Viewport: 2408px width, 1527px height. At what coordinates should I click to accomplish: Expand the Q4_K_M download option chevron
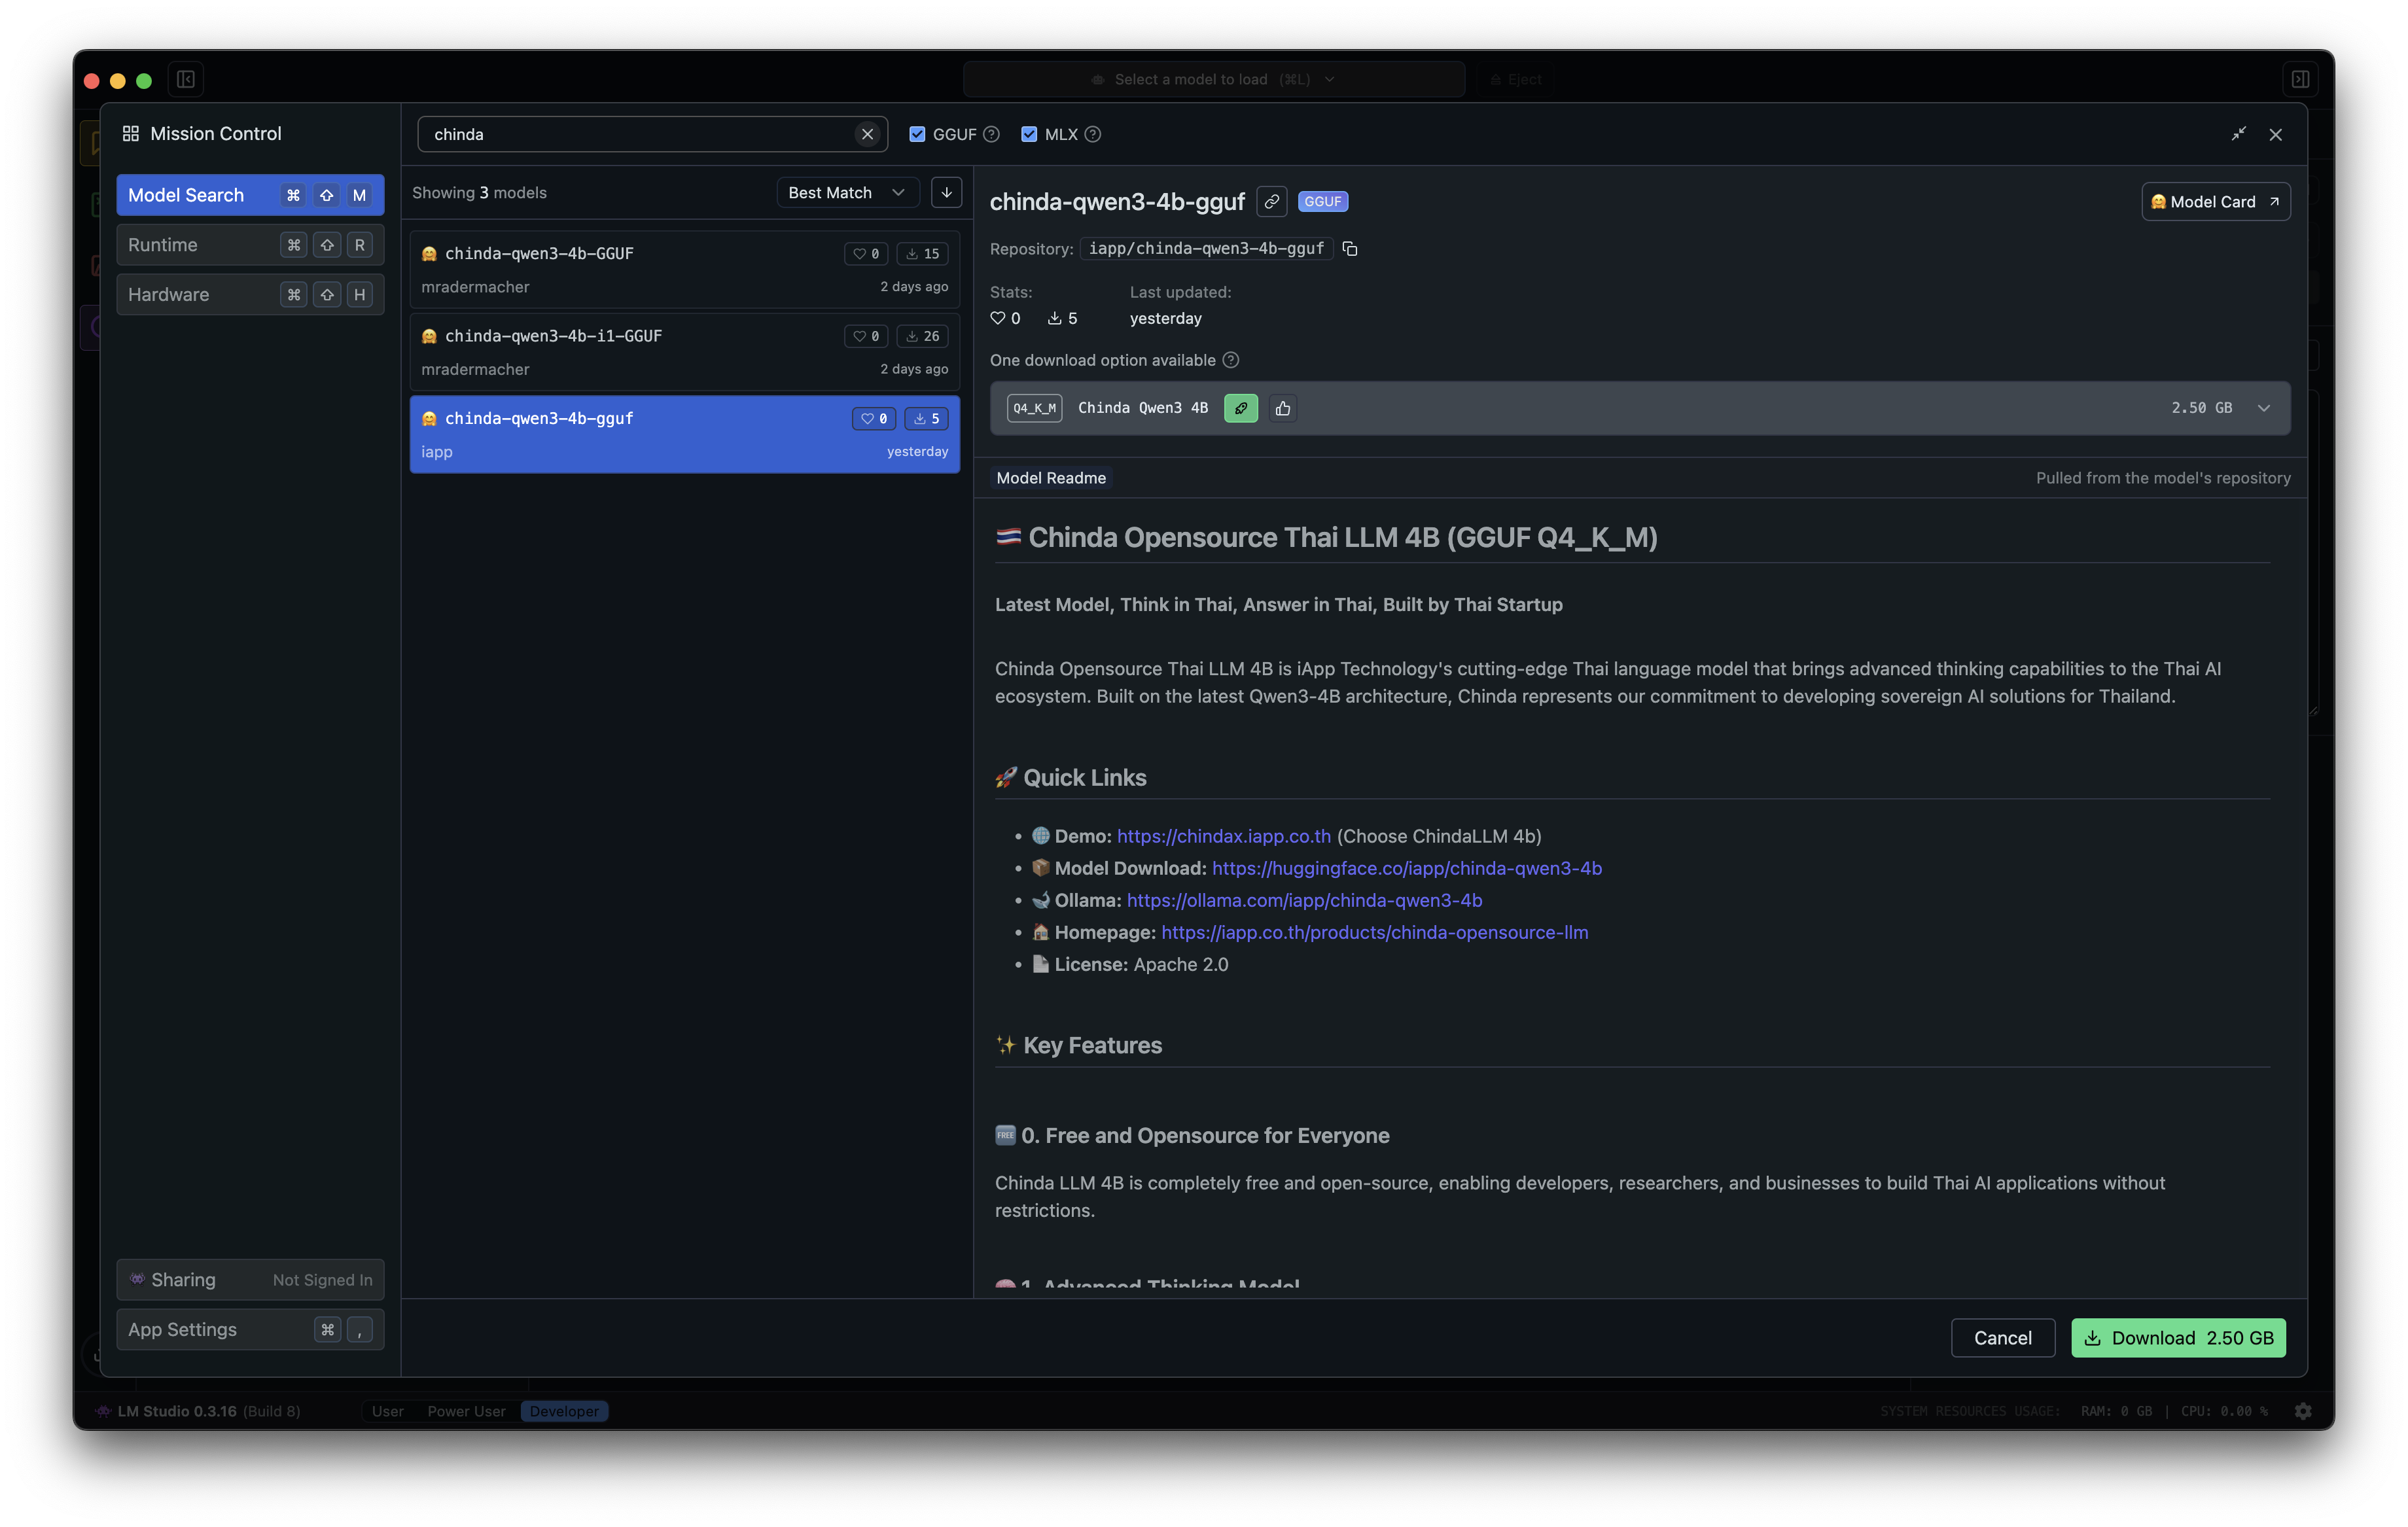click(x=2264, y=408)
